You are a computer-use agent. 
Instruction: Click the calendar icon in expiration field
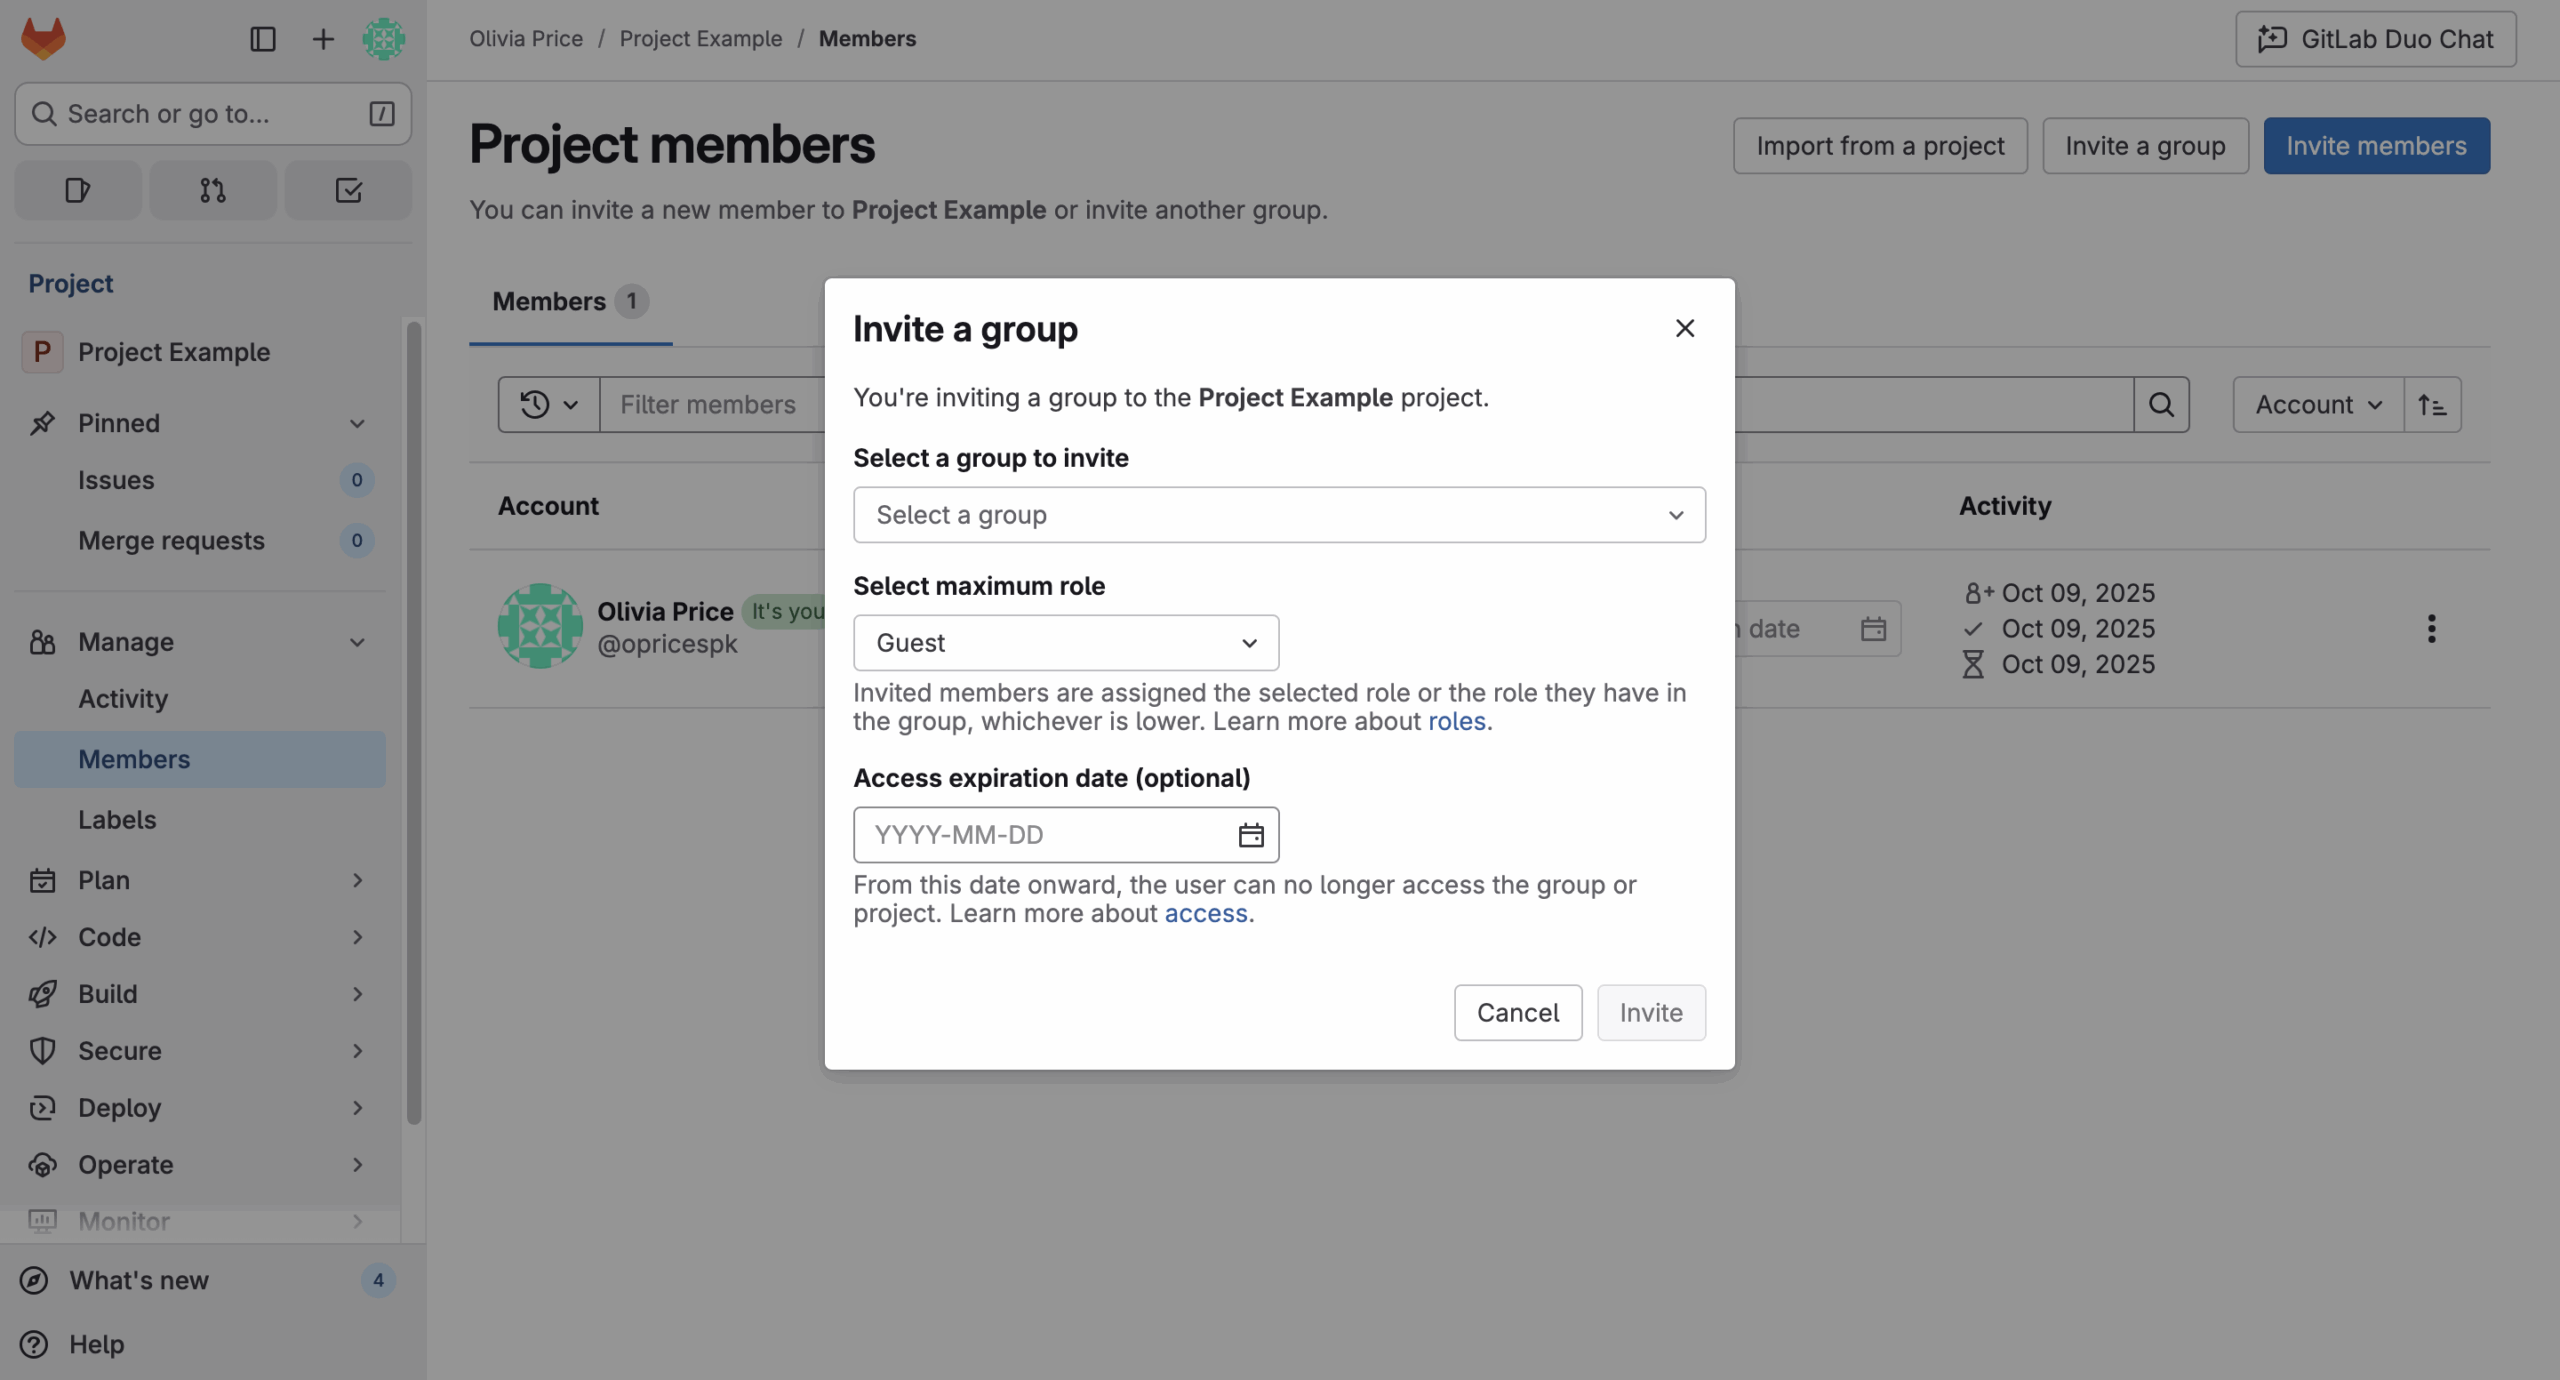(x=1250, y=835)
